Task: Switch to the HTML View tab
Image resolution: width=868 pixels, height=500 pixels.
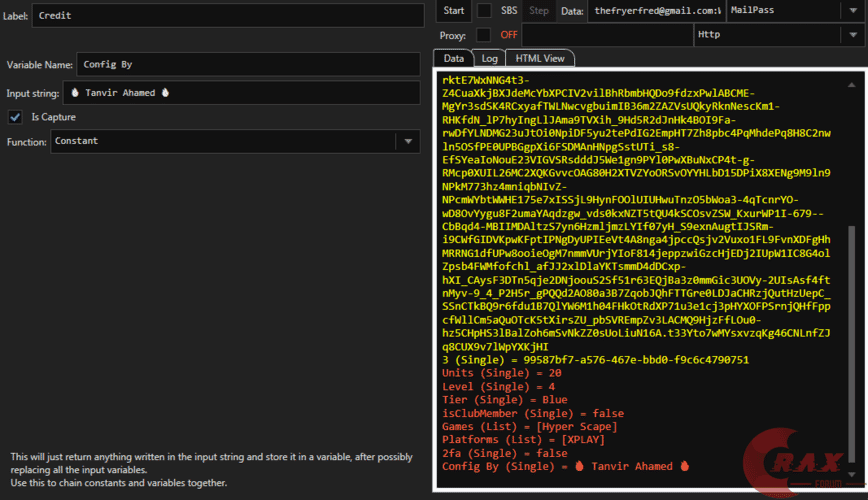Action: [540, 59]
